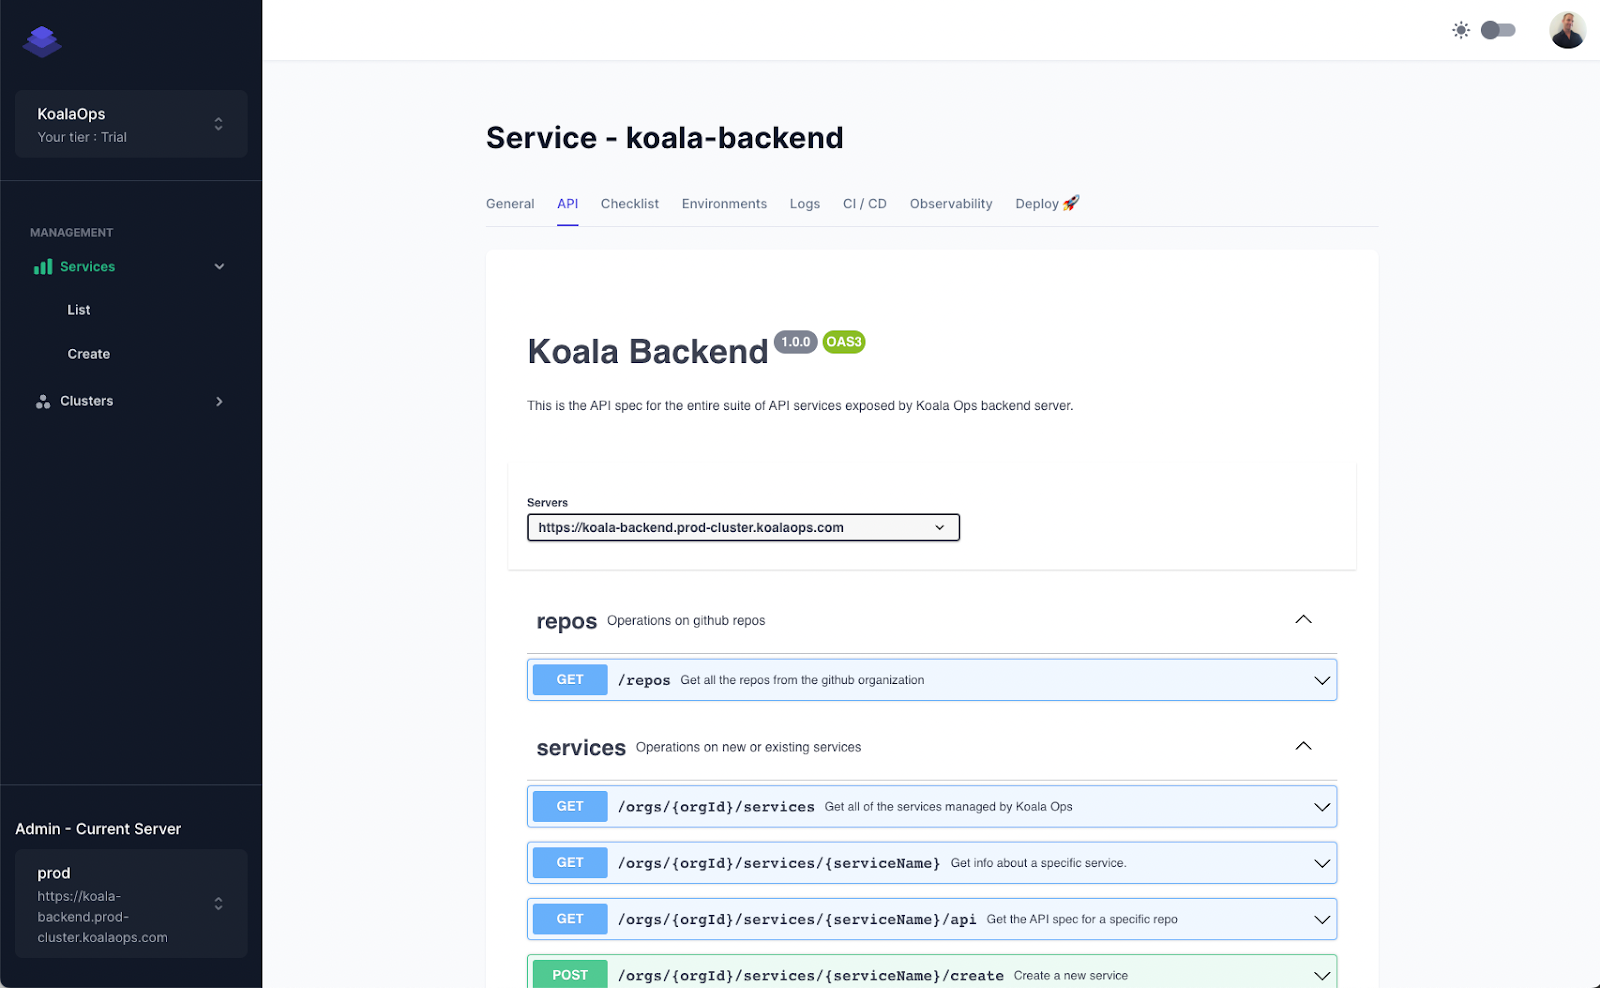Click the Services bar chart icon
Viewport: 1600px width, 988px height.
(x=43, y=267)
